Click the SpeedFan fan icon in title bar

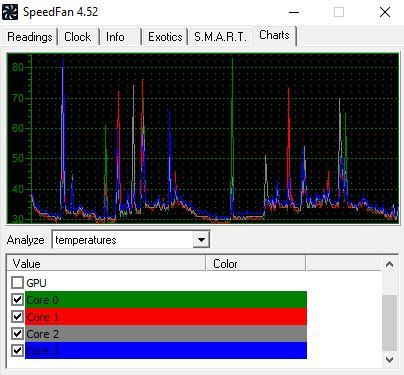[x=10, y=12]
